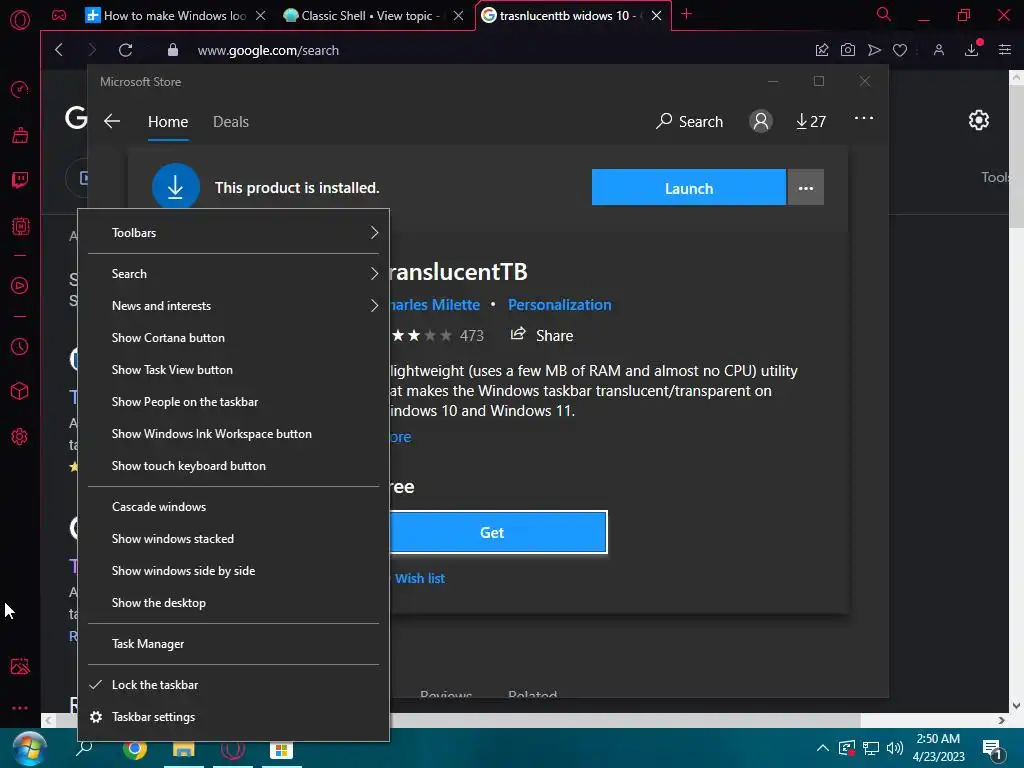1024x768 pixels.
Task: Click the 473 star rating
Action: (x=438, y=336)
